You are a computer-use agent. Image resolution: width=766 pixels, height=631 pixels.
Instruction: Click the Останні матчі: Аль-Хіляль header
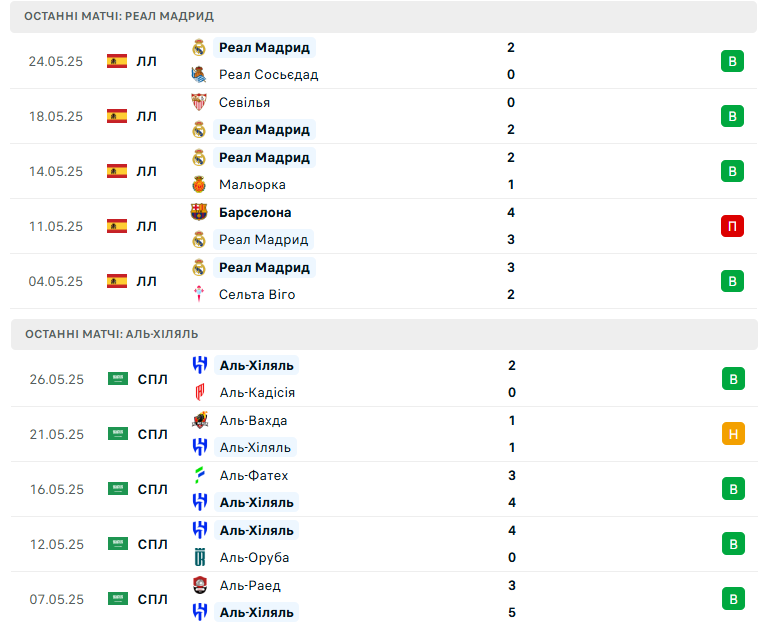pos(384,334)
